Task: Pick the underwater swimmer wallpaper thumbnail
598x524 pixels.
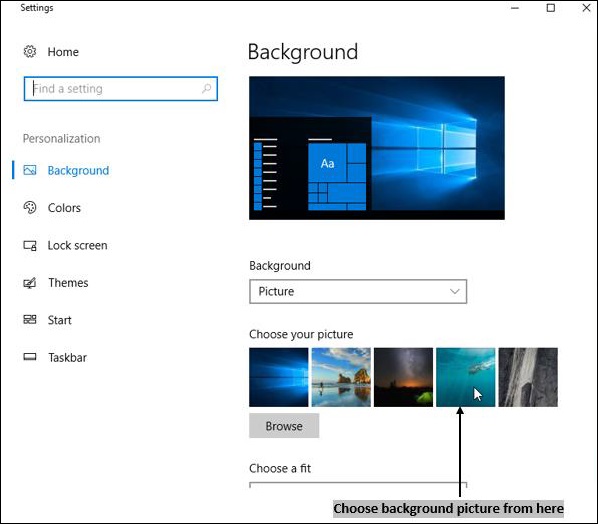Action: (466, 377)
